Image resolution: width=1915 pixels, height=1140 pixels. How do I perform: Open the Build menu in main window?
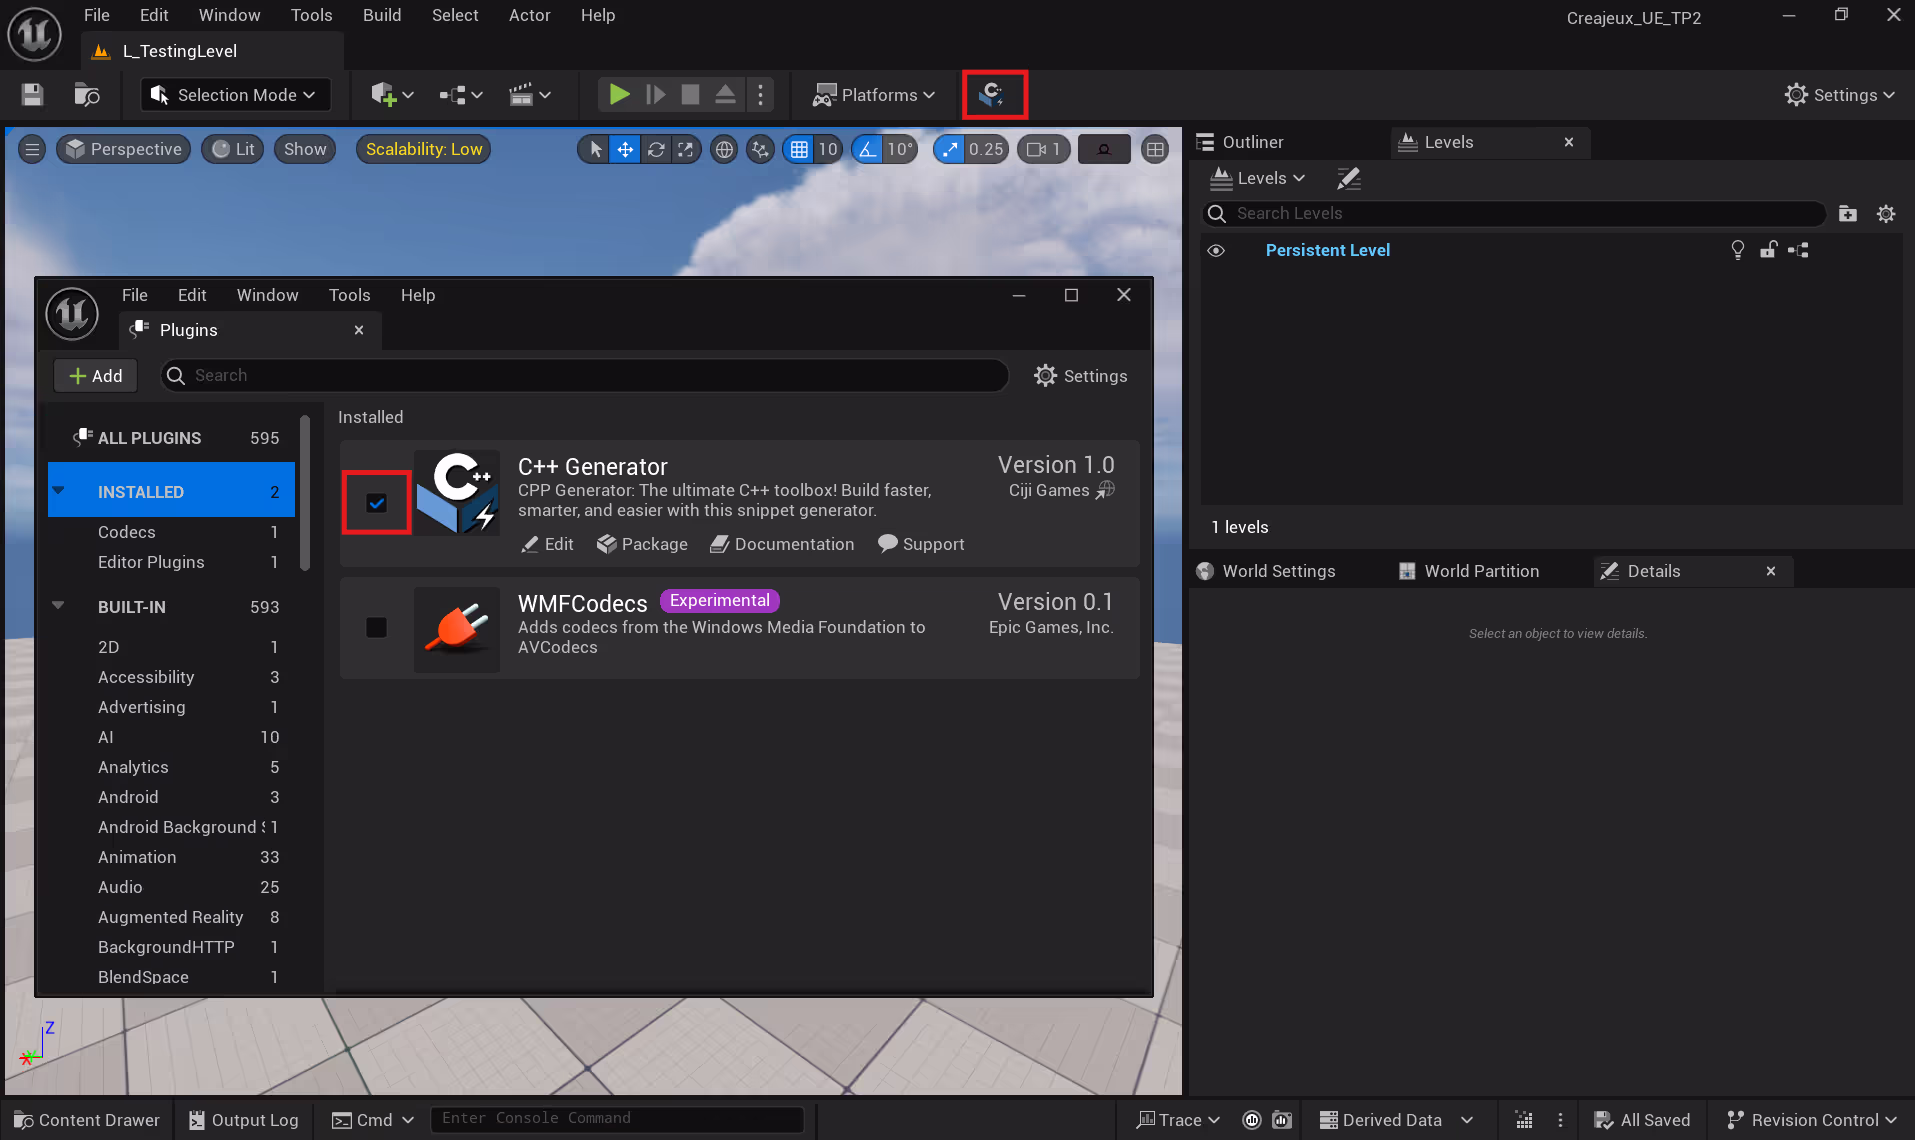(382, 15)
